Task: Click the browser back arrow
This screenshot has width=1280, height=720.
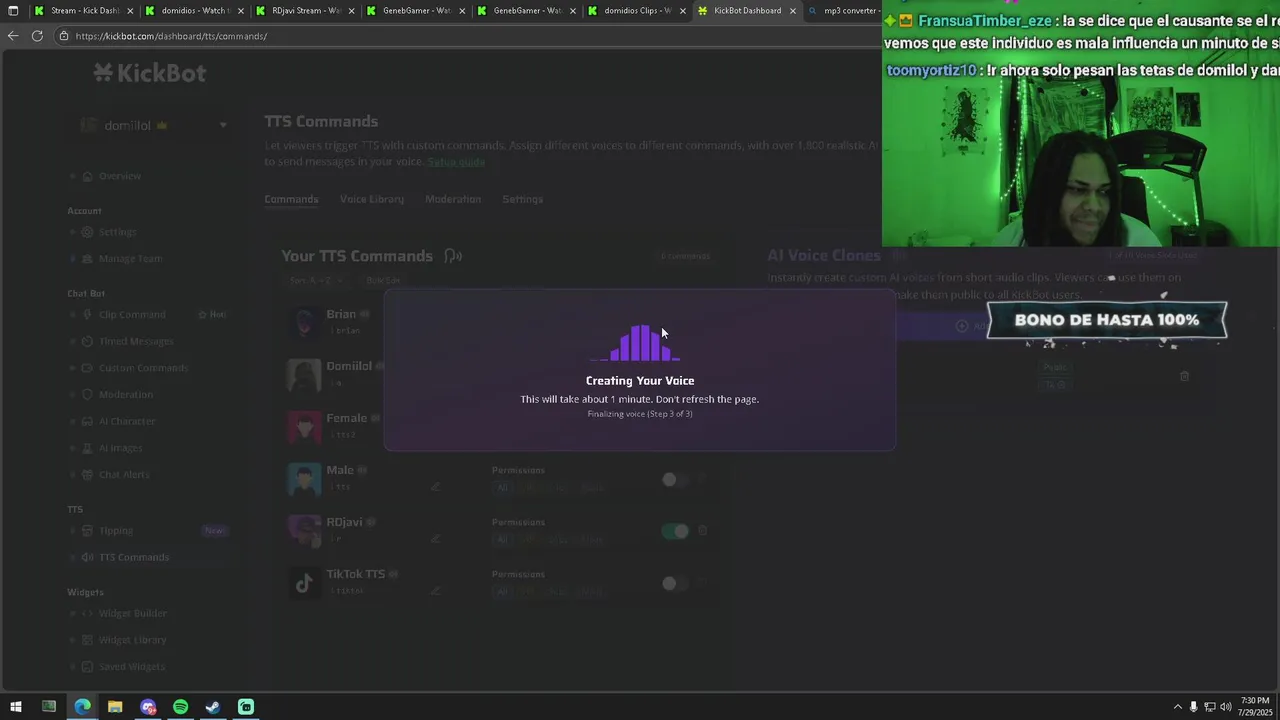Action: 12,36
